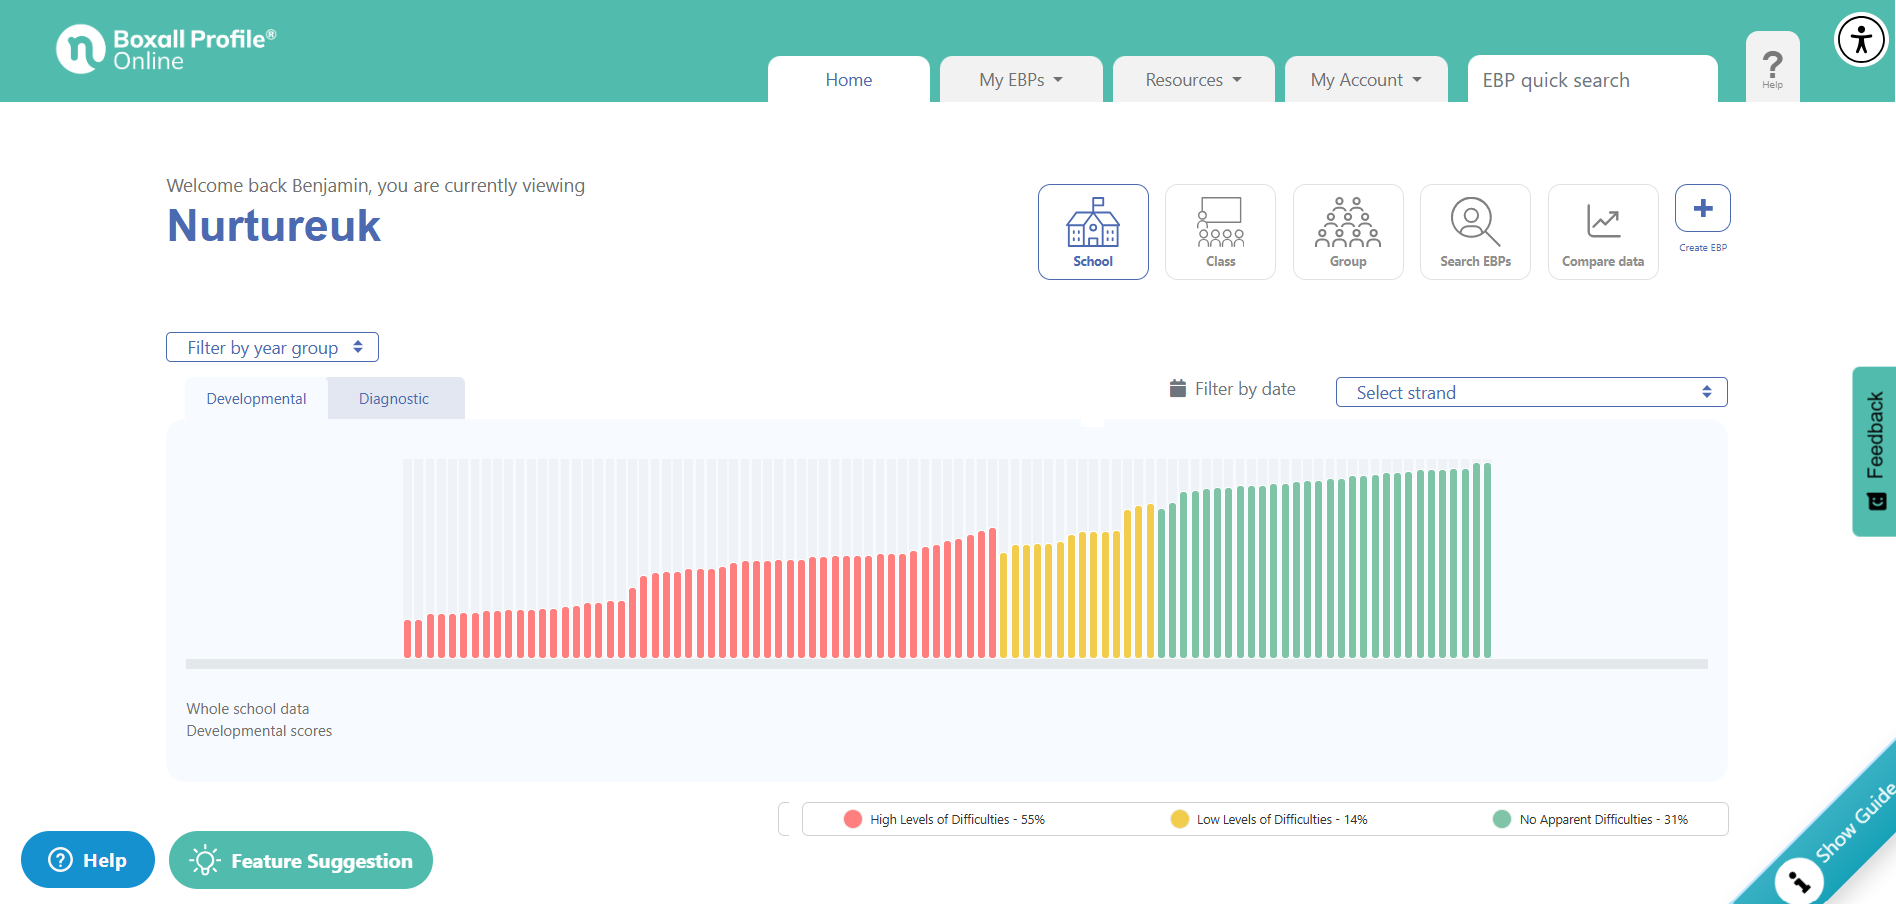
Task: Expand the My Account menu
Action: coord(1366,79)
